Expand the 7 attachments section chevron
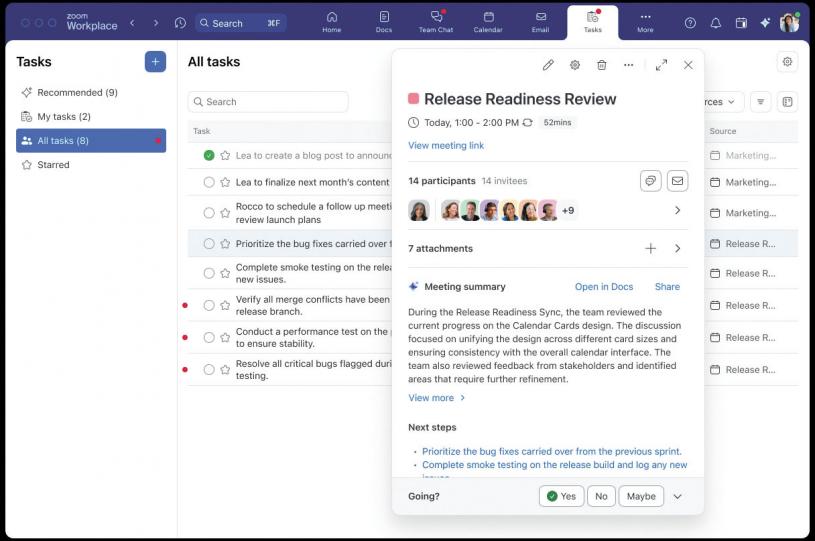This screenshot has width=815, height=541. coord(678,249)
